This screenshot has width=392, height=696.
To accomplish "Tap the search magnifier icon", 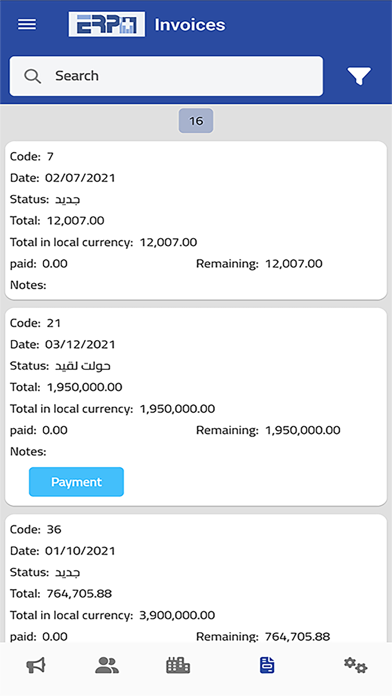I will [x=32, y=76].
